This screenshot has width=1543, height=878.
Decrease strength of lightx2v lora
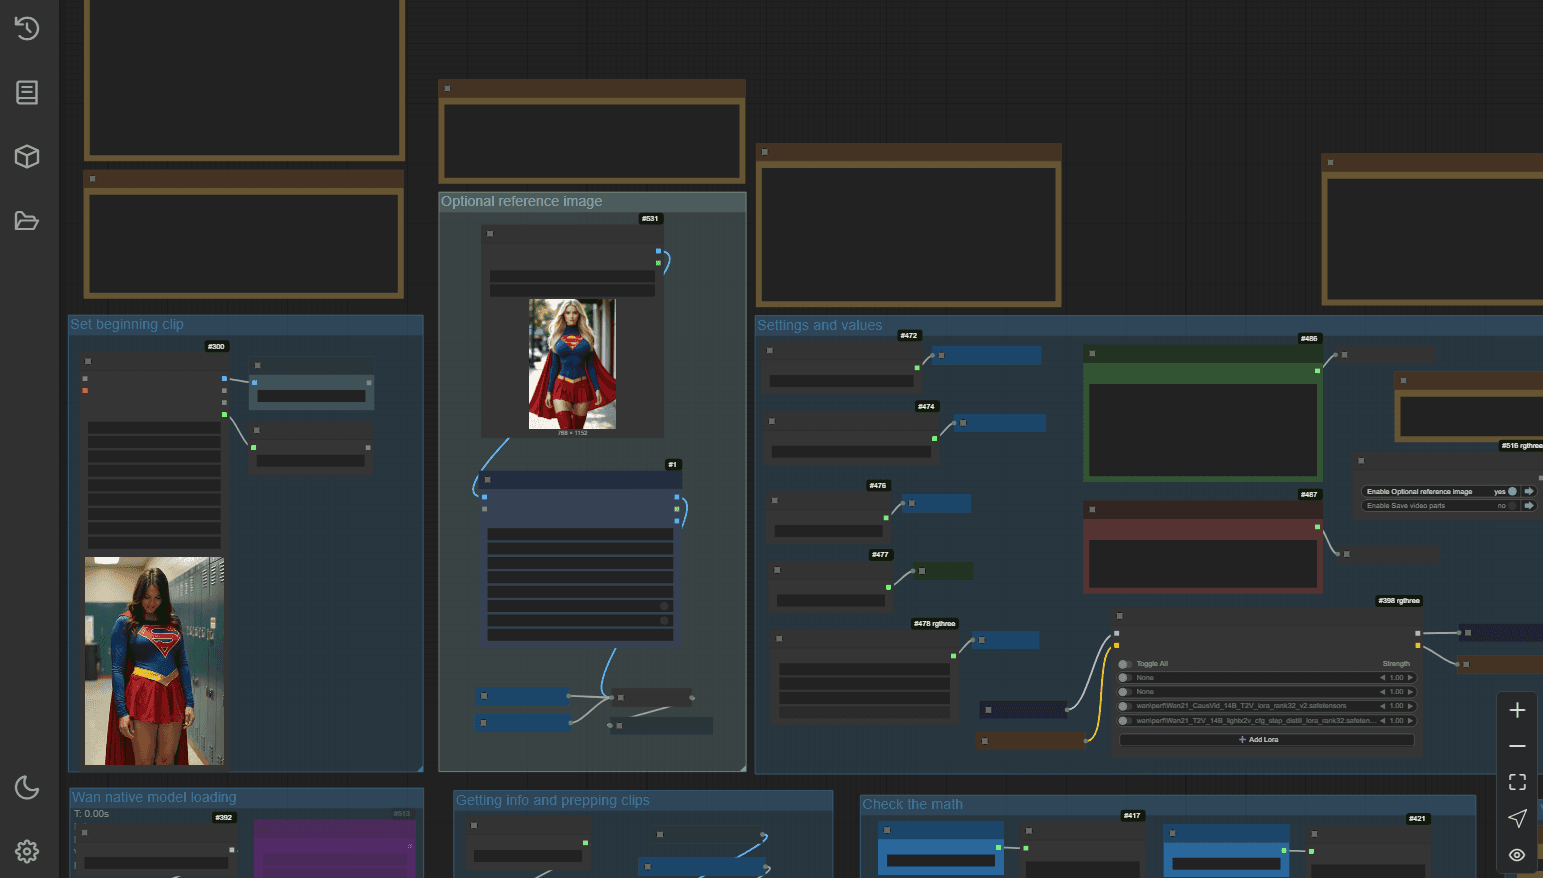coord(1383,720)
